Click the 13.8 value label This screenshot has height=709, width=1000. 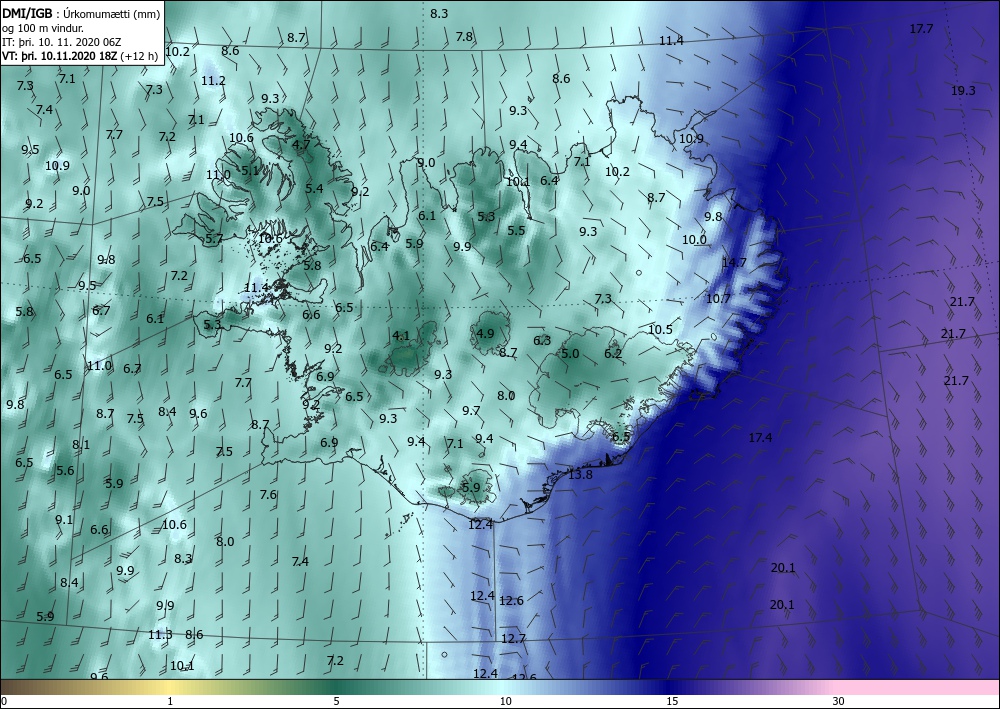tap(580, 474)
